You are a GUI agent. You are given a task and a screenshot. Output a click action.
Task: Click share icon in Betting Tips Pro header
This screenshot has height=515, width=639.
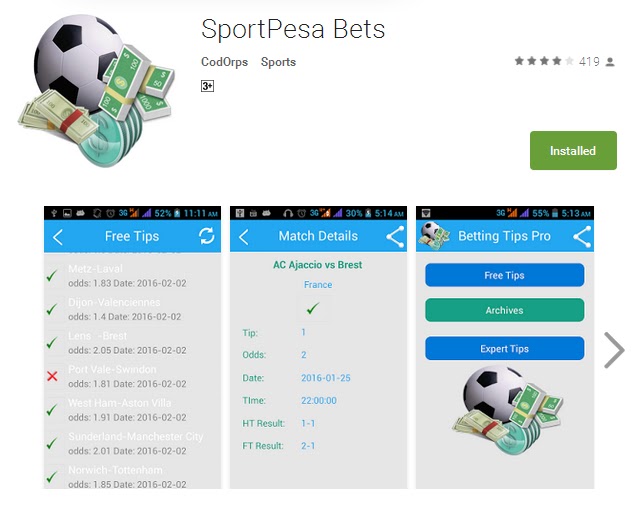click(x=582, y=237)
